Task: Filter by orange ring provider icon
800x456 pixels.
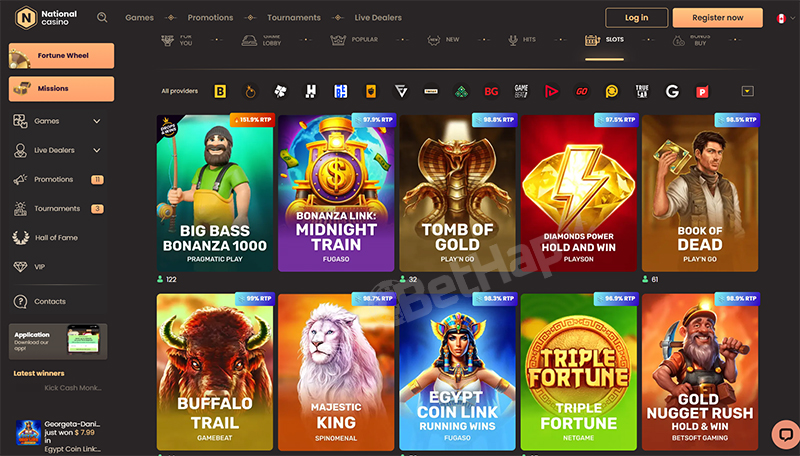Action: (x=250, y=91)
